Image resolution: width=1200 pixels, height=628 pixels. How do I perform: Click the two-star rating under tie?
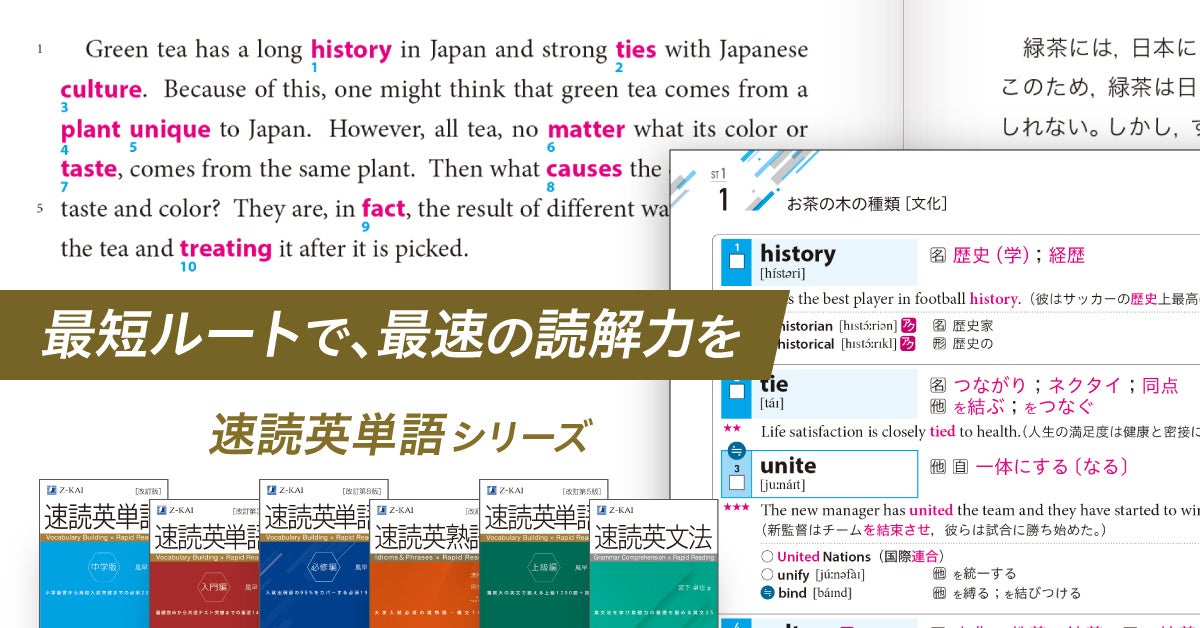(x=731, y=427)
